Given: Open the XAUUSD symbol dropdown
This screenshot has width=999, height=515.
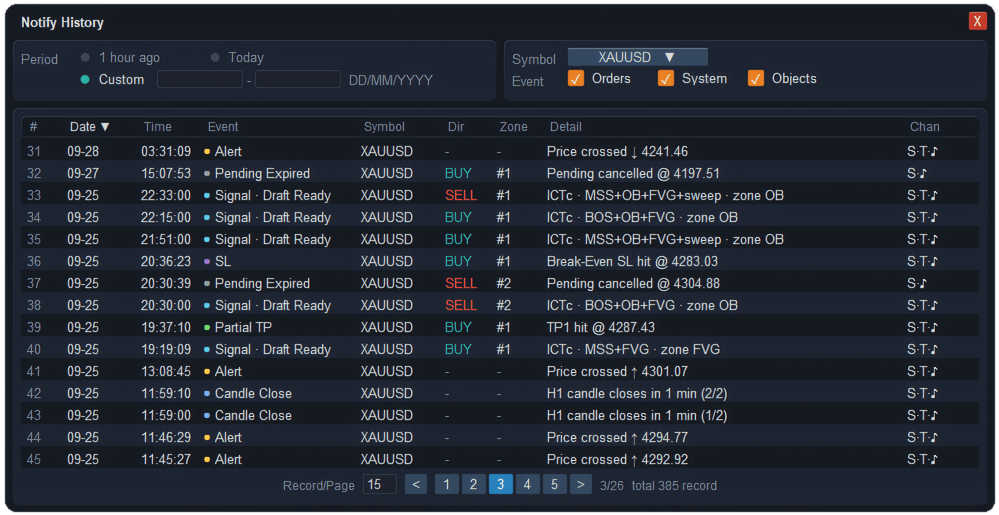Looking at the screenshot, I should [637, 57].
